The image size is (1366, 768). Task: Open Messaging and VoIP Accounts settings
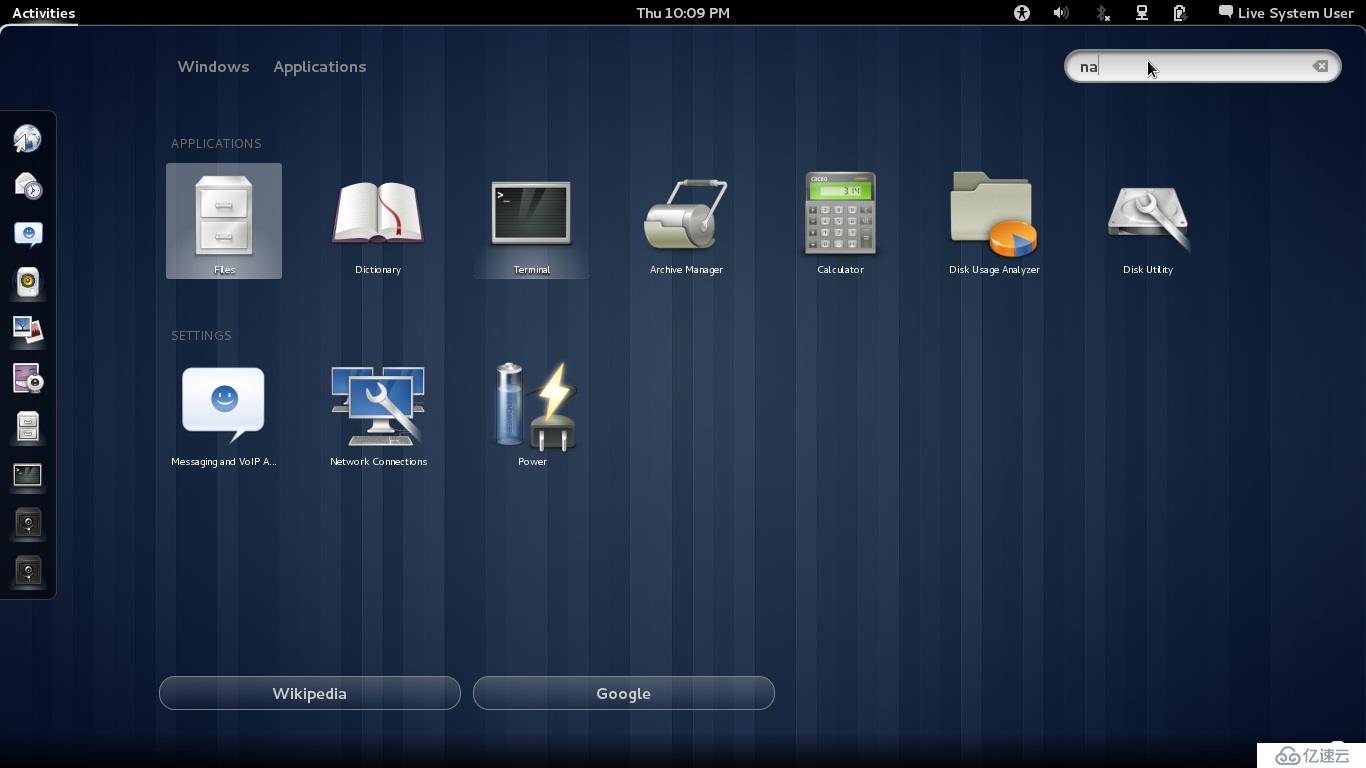point(224,413)
